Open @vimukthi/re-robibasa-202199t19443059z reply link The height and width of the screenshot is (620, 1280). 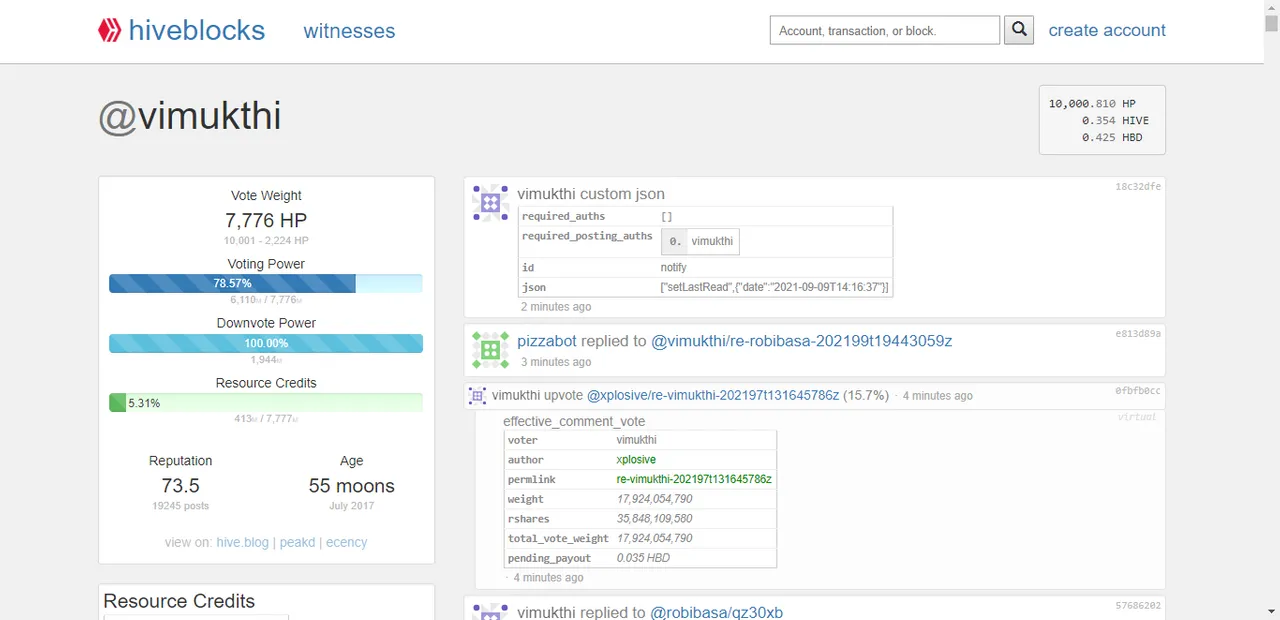[x=801, y=341]
